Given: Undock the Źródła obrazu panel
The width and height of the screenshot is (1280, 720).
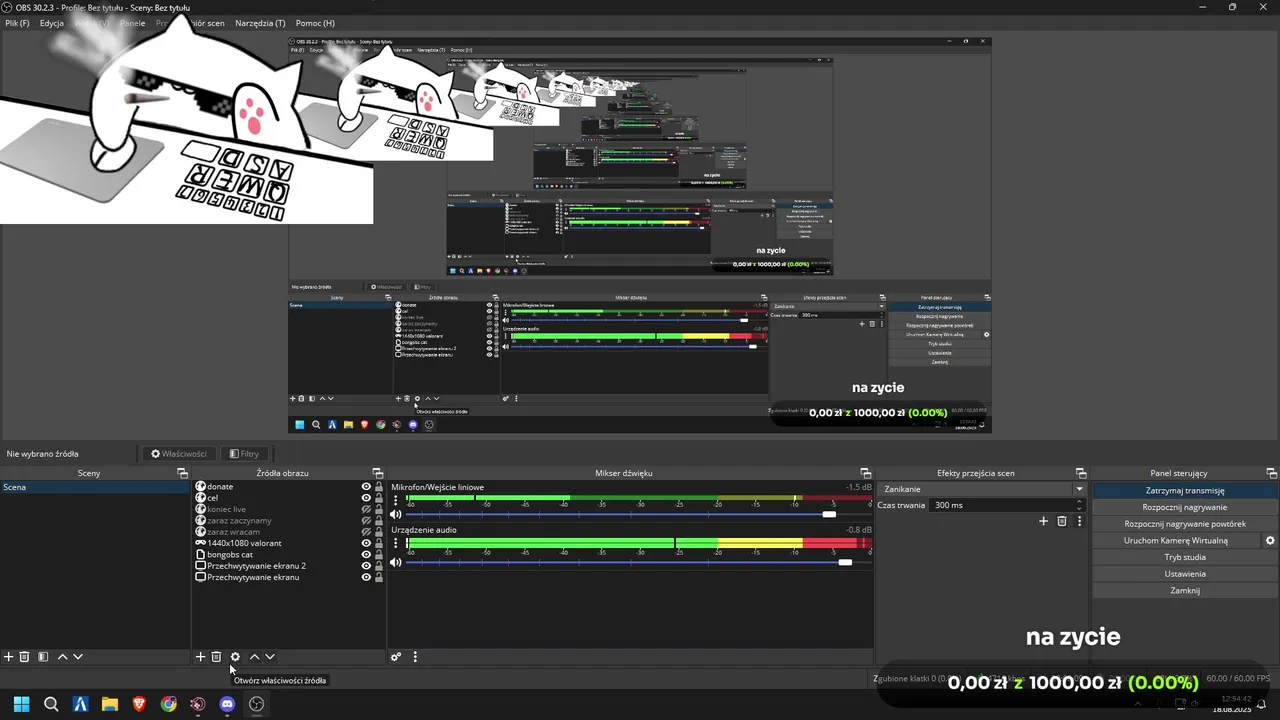Looking at the screenshot, I should pos(377,473).
